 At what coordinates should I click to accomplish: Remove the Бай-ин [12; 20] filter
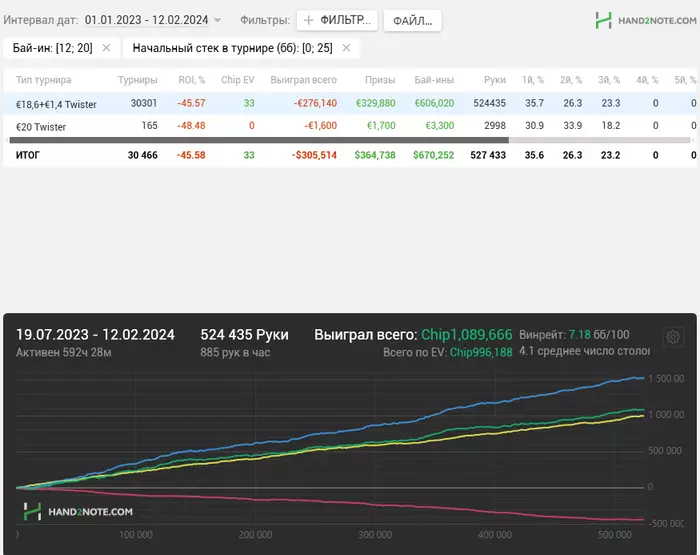106,48
